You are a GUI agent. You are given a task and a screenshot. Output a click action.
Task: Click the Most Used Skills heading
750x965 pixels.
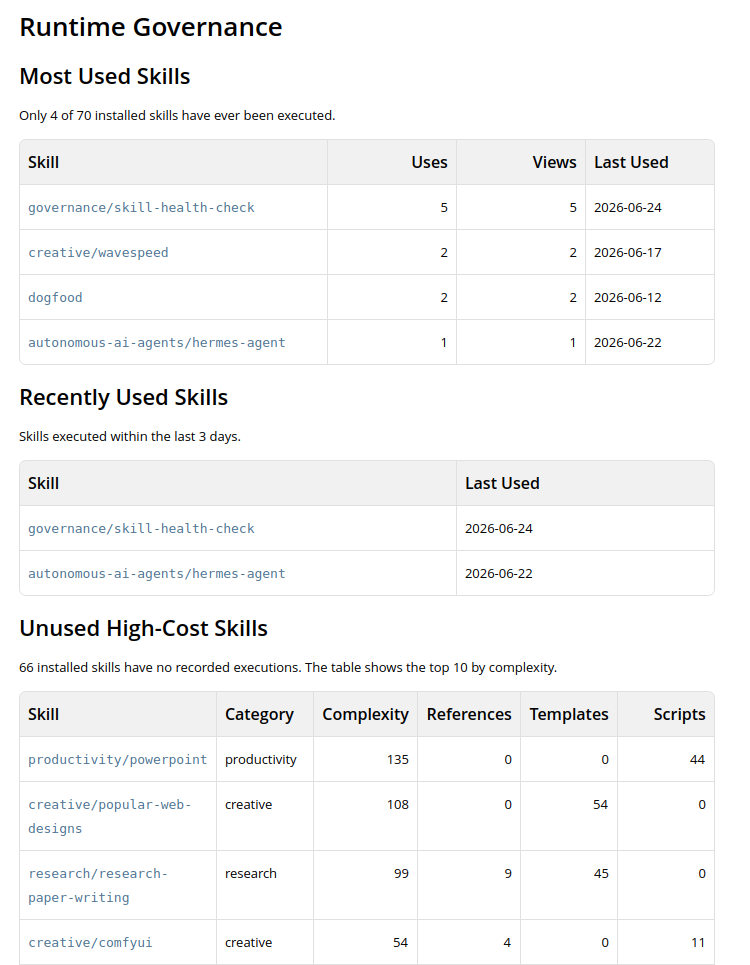pos(105,76)
